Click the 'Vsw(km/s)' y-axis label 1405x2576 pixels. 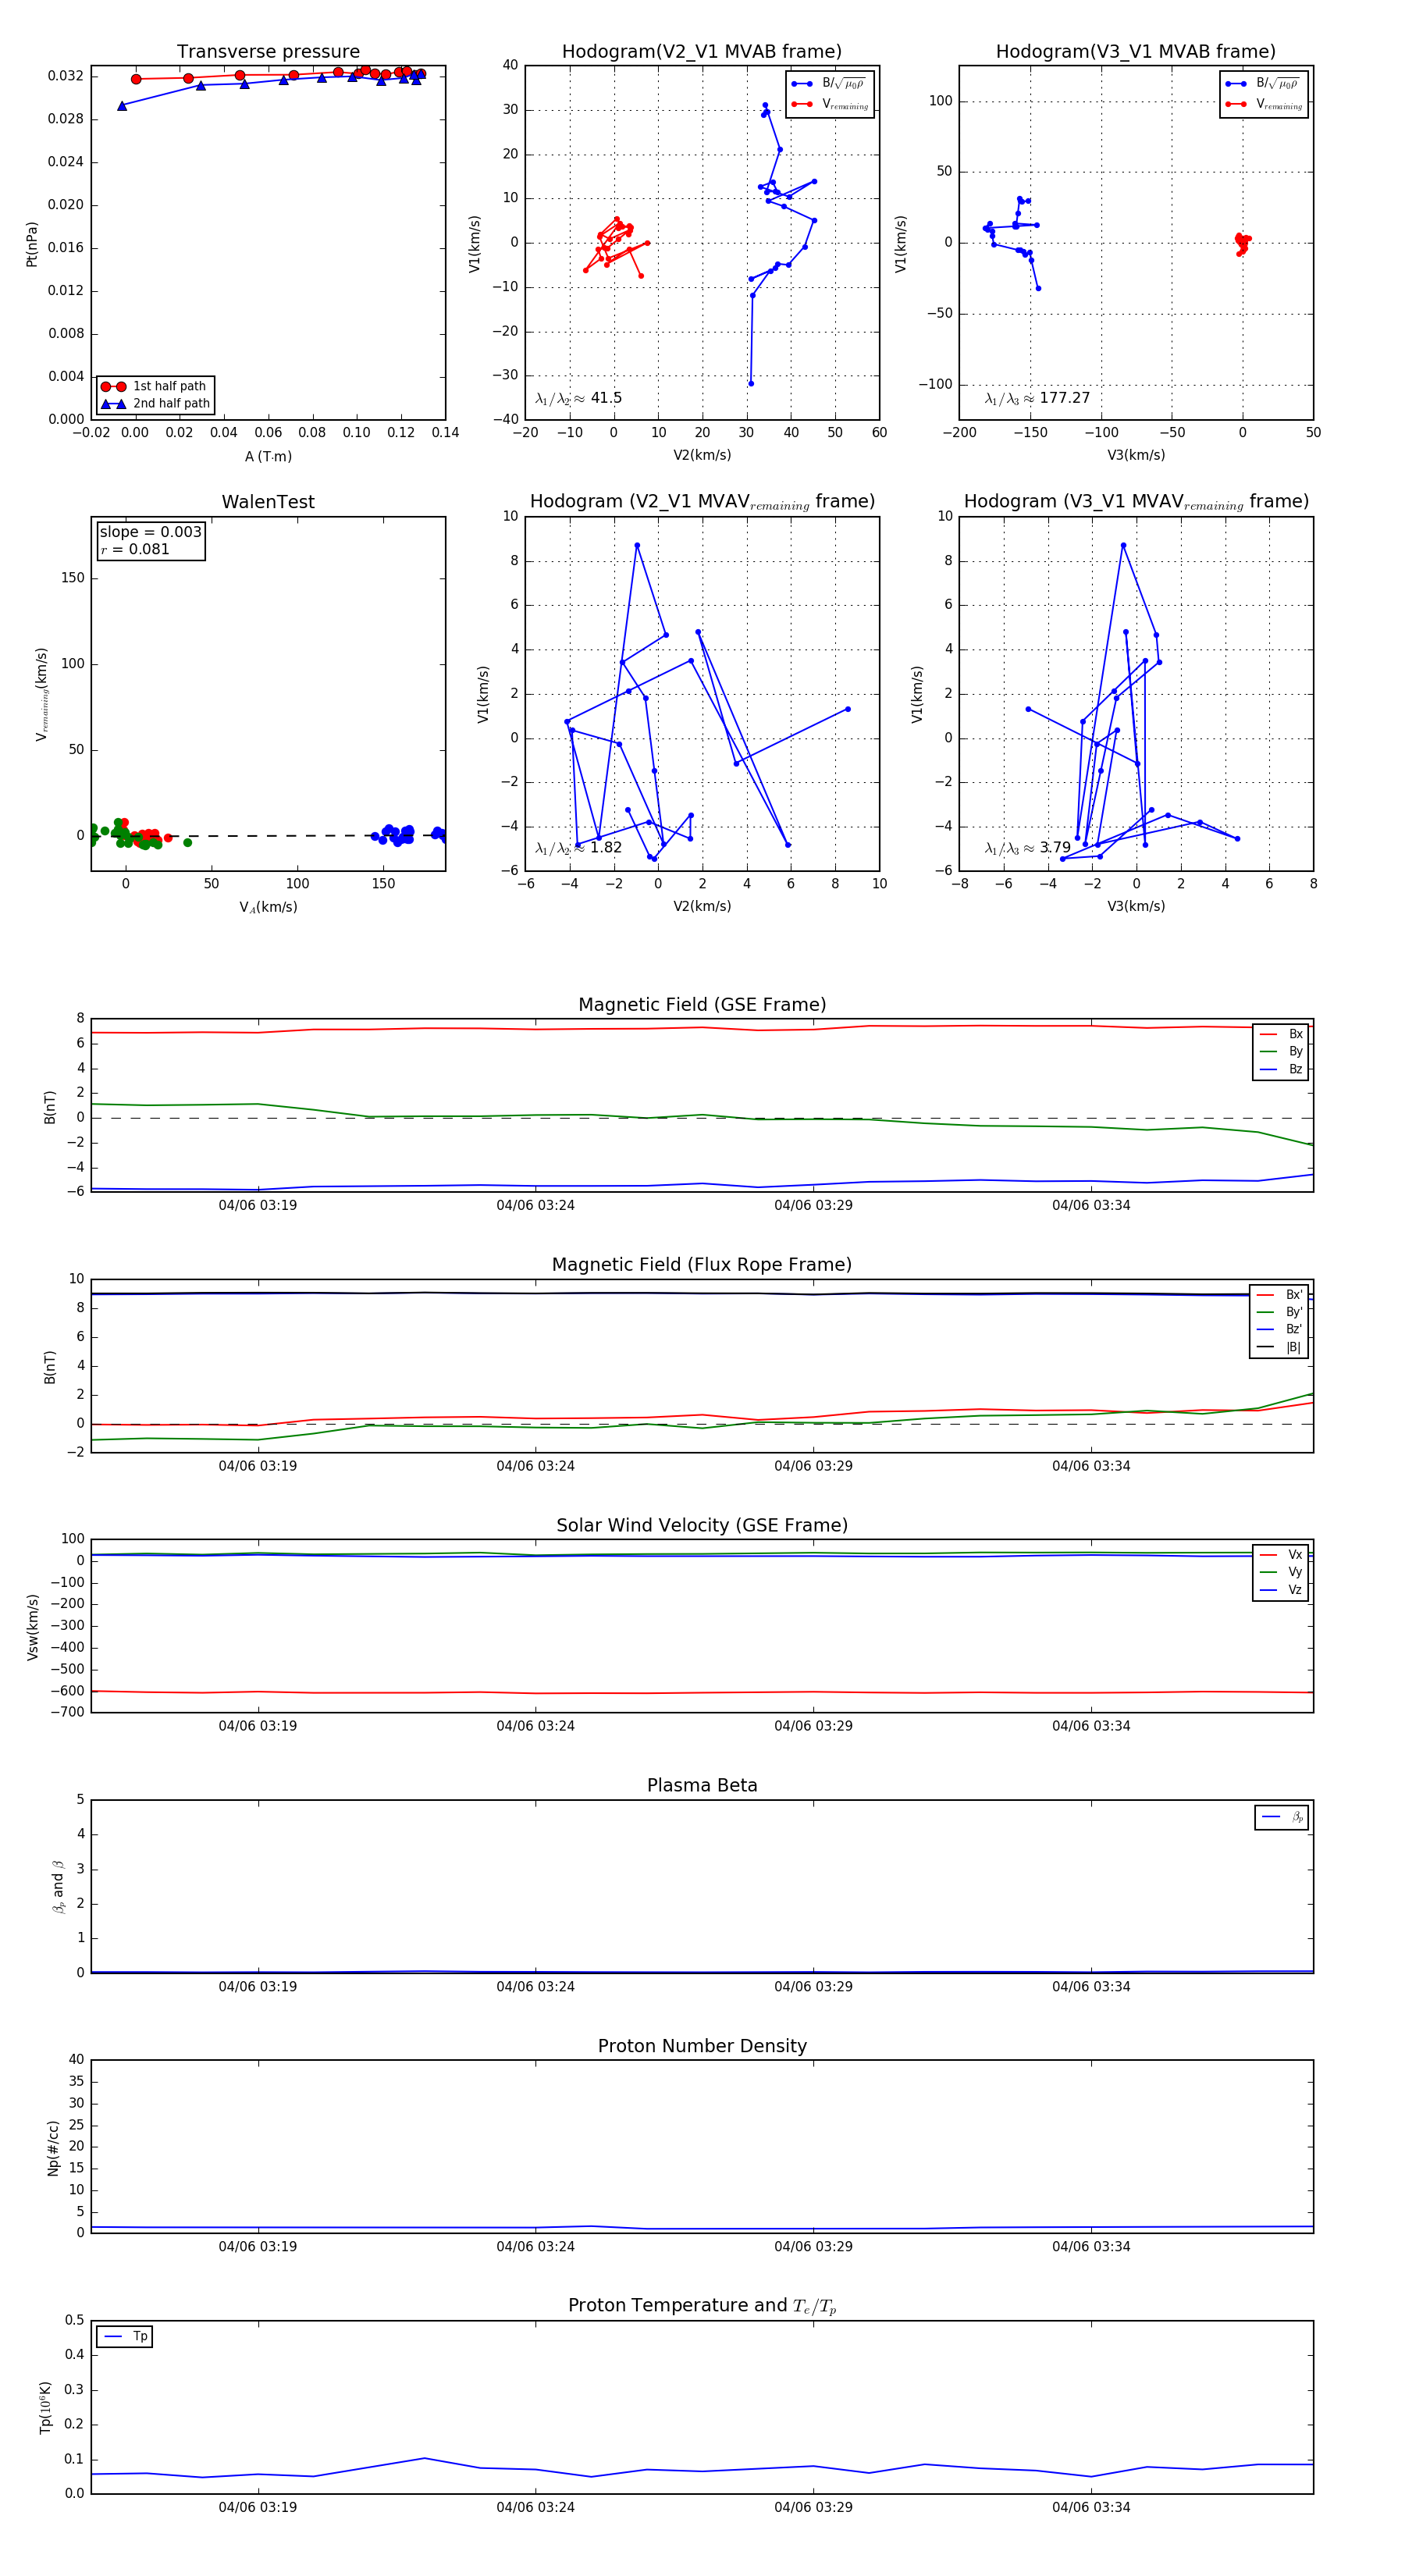(x=32, y=1627)
